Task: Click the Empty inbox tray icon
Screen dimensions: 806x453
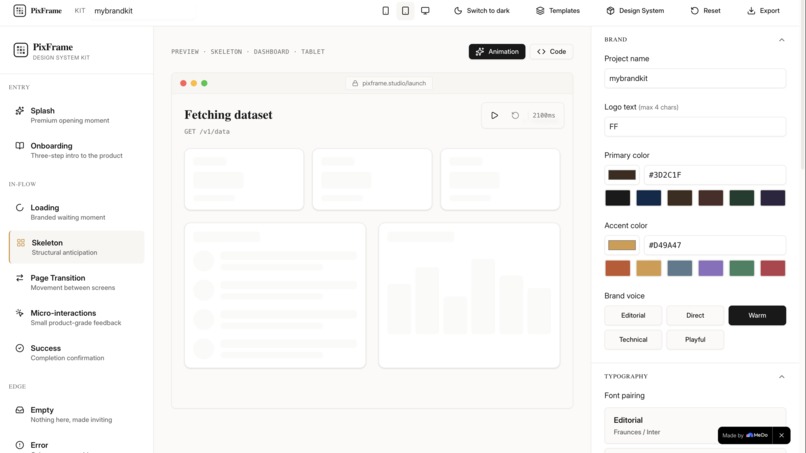Action: pyautogui.click(x=20, y=410)
